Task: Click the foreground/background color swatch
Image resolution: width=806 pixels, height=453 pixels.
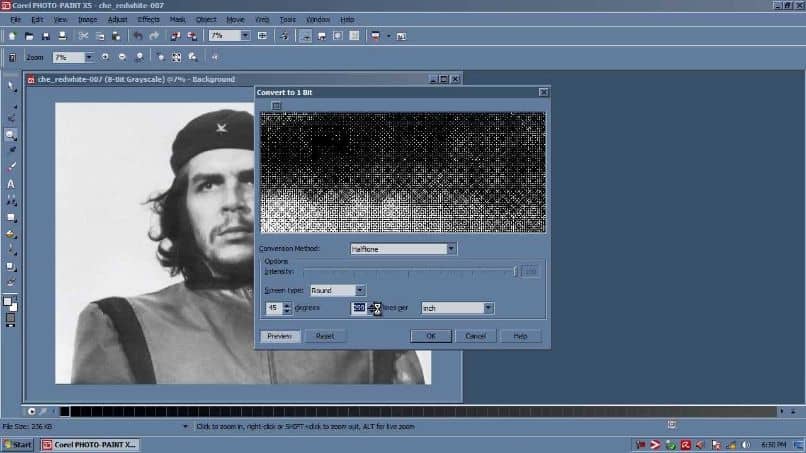Action: coord(10,302)
